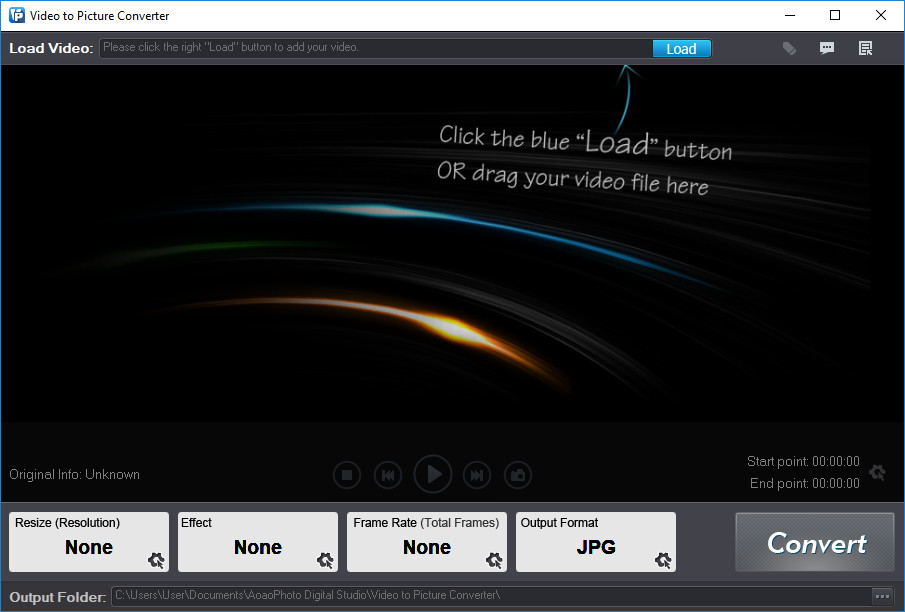Image resolution: width=905 pixels, height=612 pixels.
Task: Play the video preview
Action: click(x=433, y=474)
